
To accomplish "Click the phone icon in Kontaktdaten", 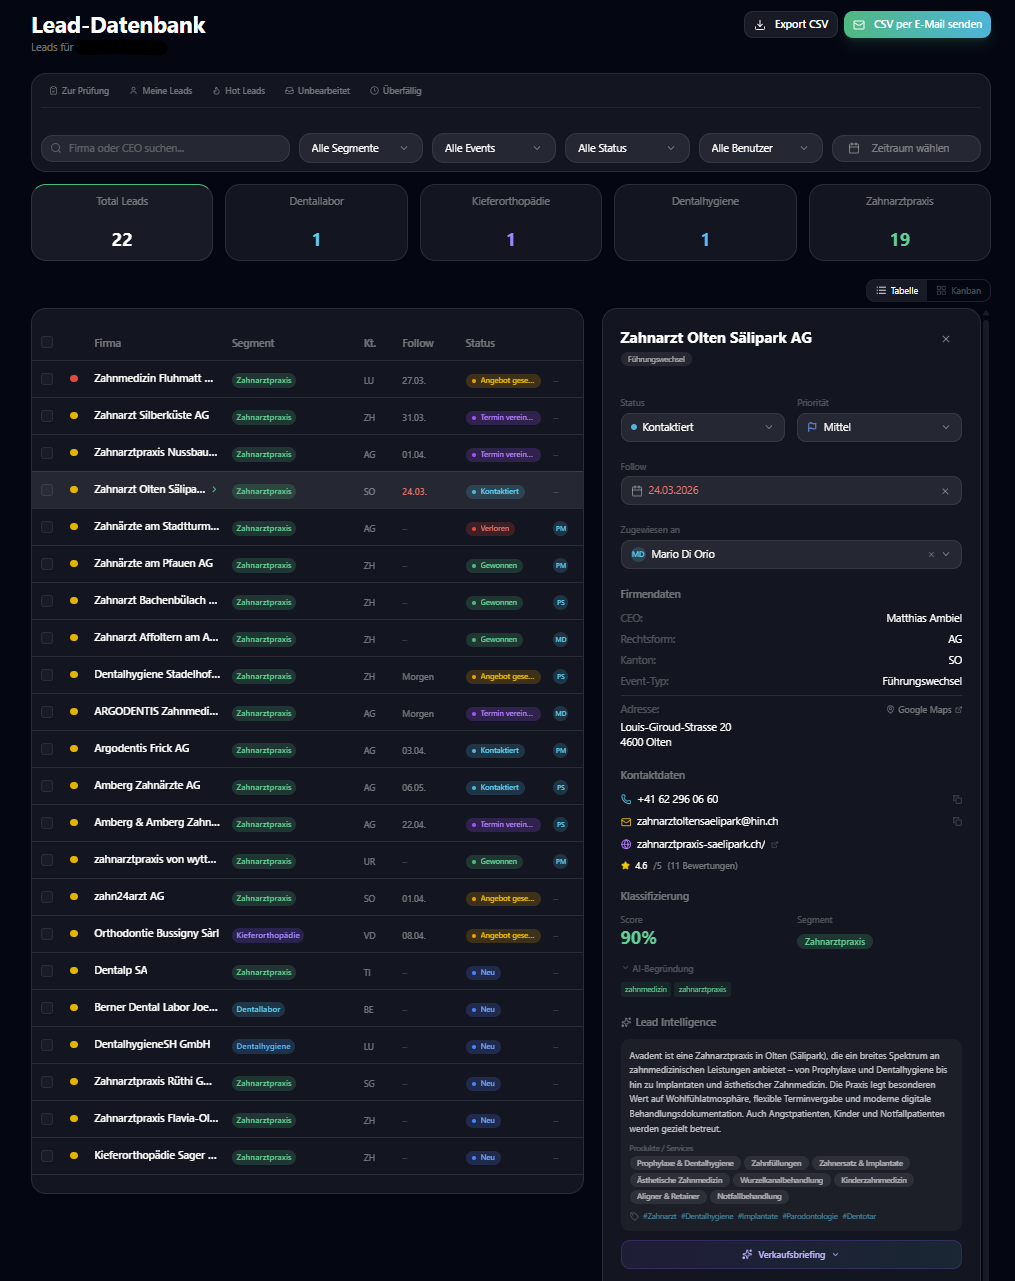I will pyautogui.click(x=627, y=800).
